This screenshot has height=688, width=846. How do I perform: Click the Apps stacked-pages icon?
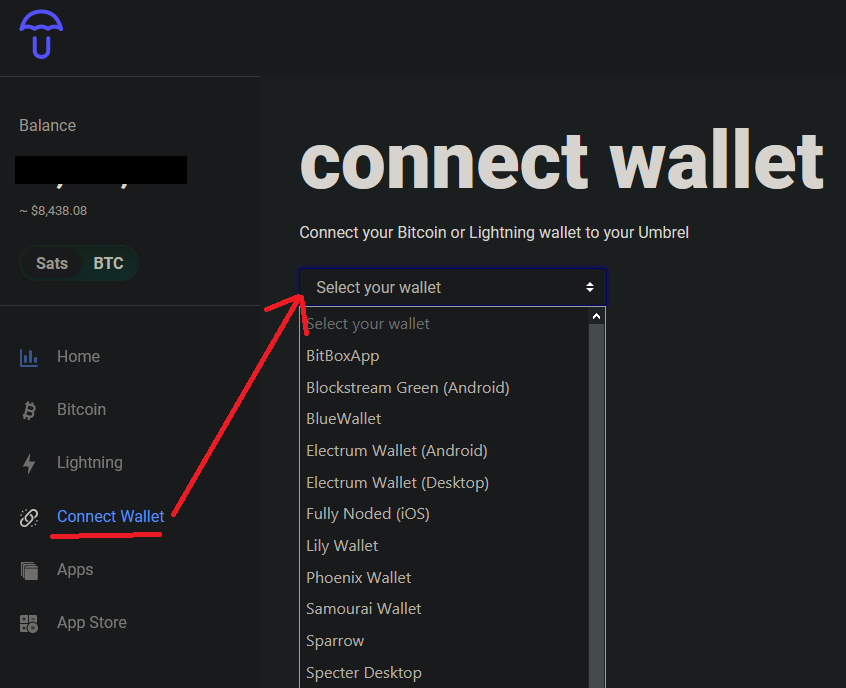(x=29, y=570)
